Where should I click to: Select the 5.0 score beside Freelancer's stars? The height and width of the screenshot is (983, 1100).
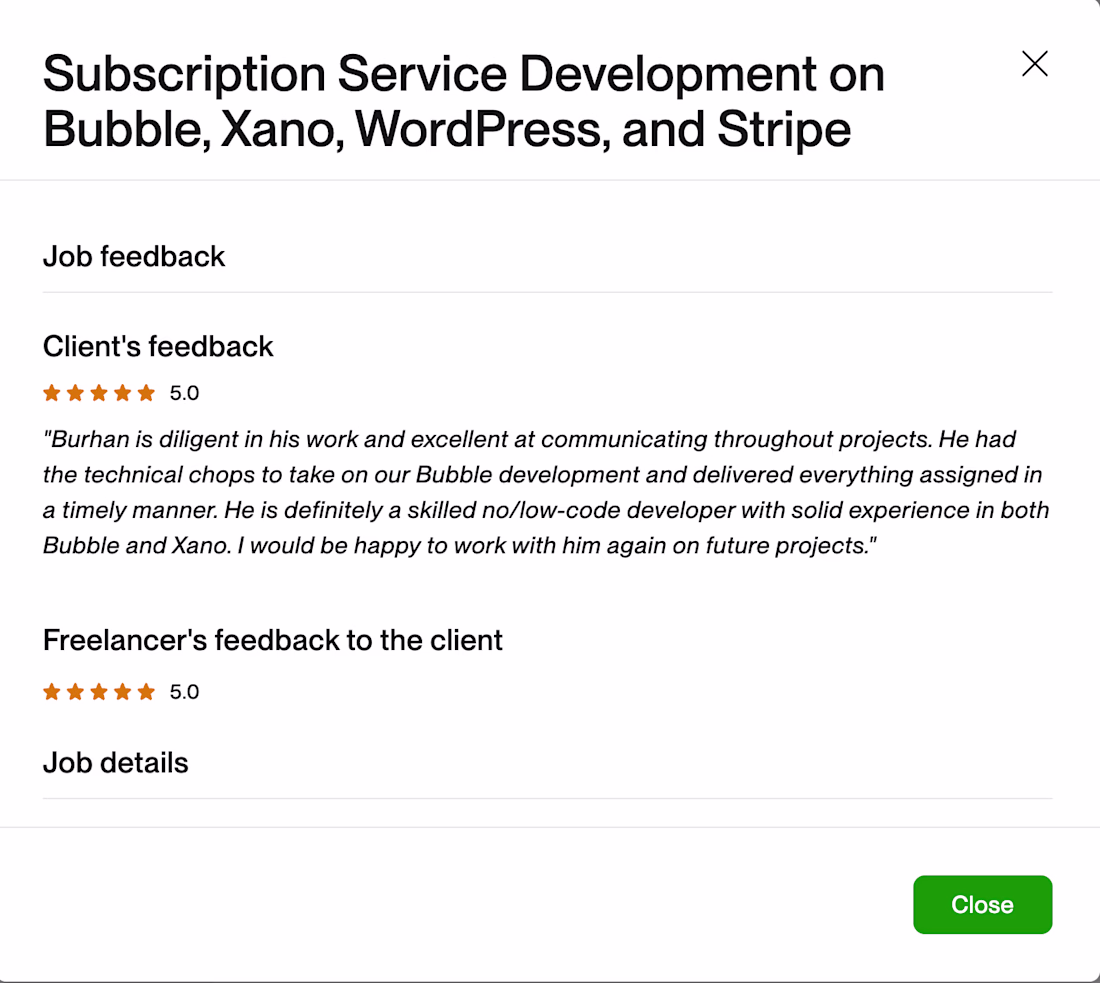[x=184, y=692]
